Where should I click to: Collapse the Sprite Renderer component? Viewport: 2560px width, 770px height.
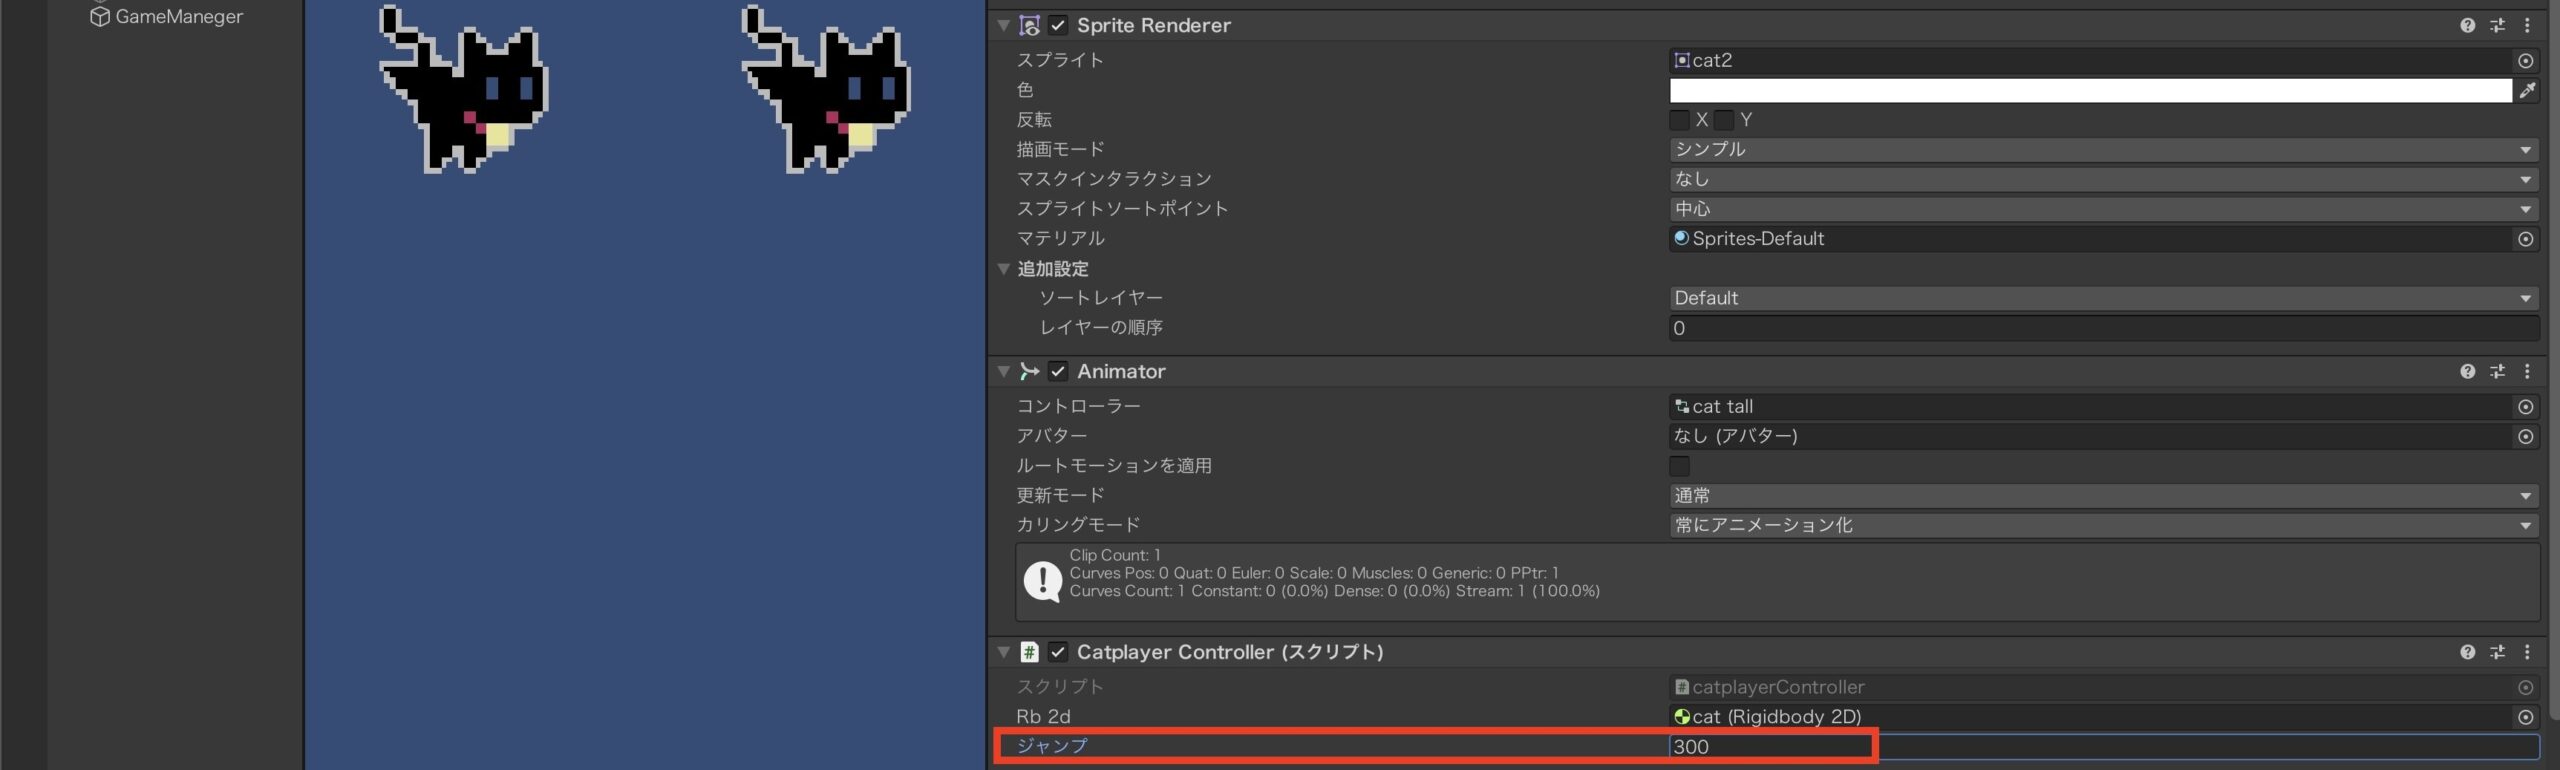[1003, 26]
